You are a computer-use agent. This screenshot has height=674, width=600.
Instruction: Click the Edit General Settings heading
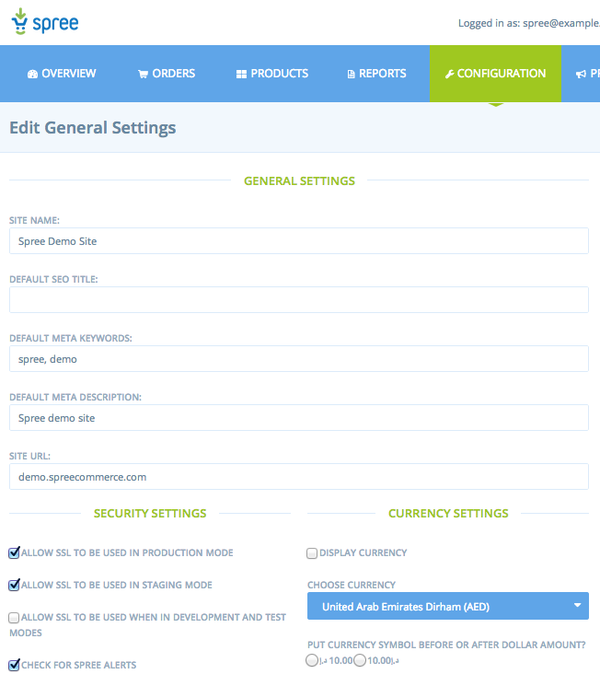pos(92,128)
